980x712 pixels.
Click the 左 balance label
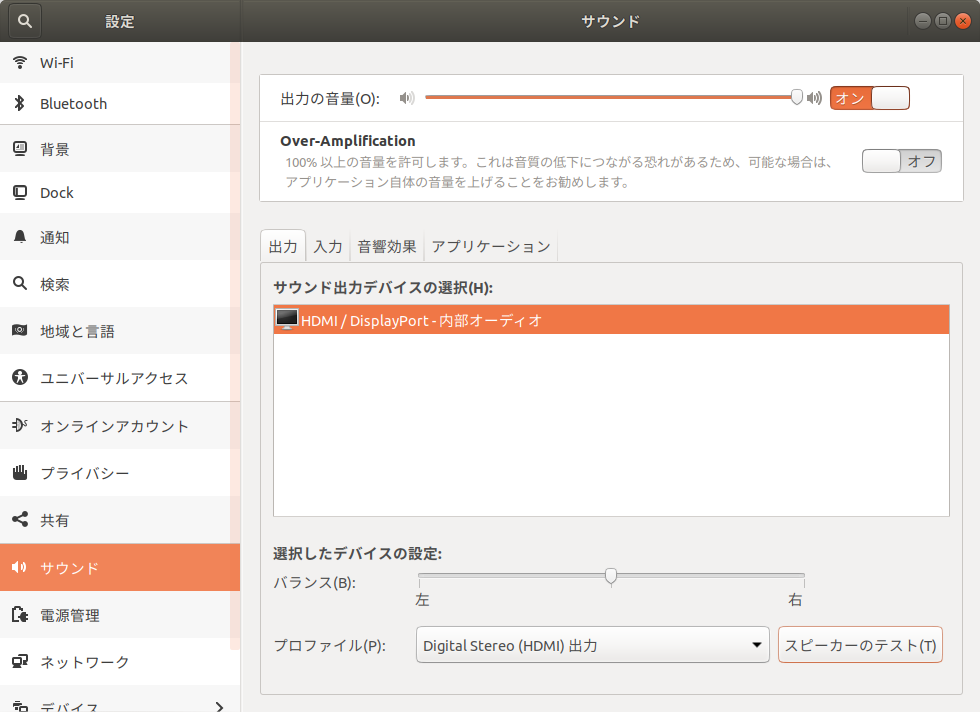point(422,599)
